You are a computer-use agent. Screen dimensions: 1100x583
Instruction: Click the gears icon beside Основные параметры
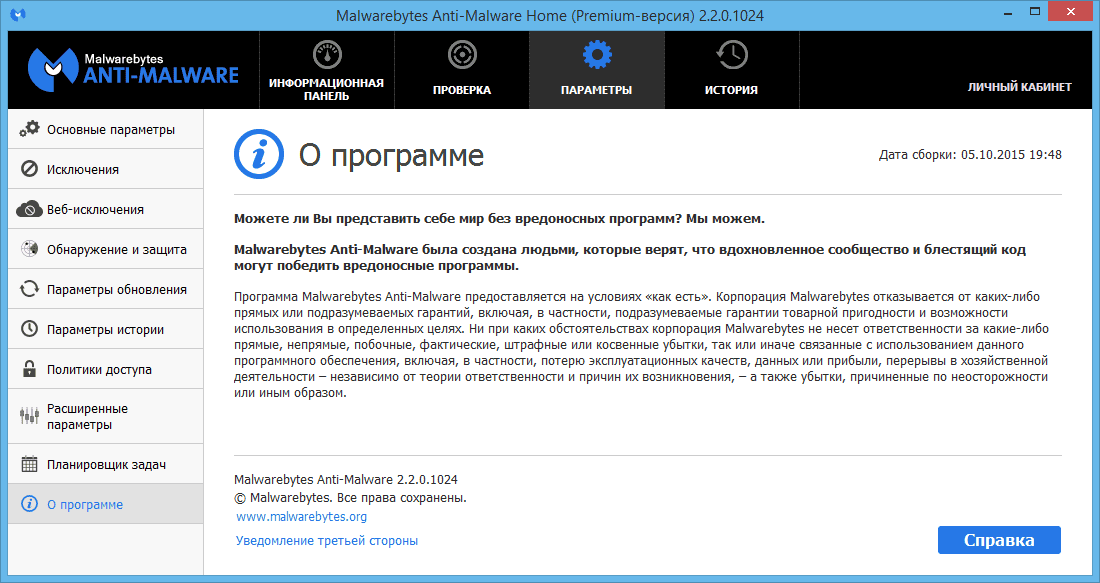(29, 129)
